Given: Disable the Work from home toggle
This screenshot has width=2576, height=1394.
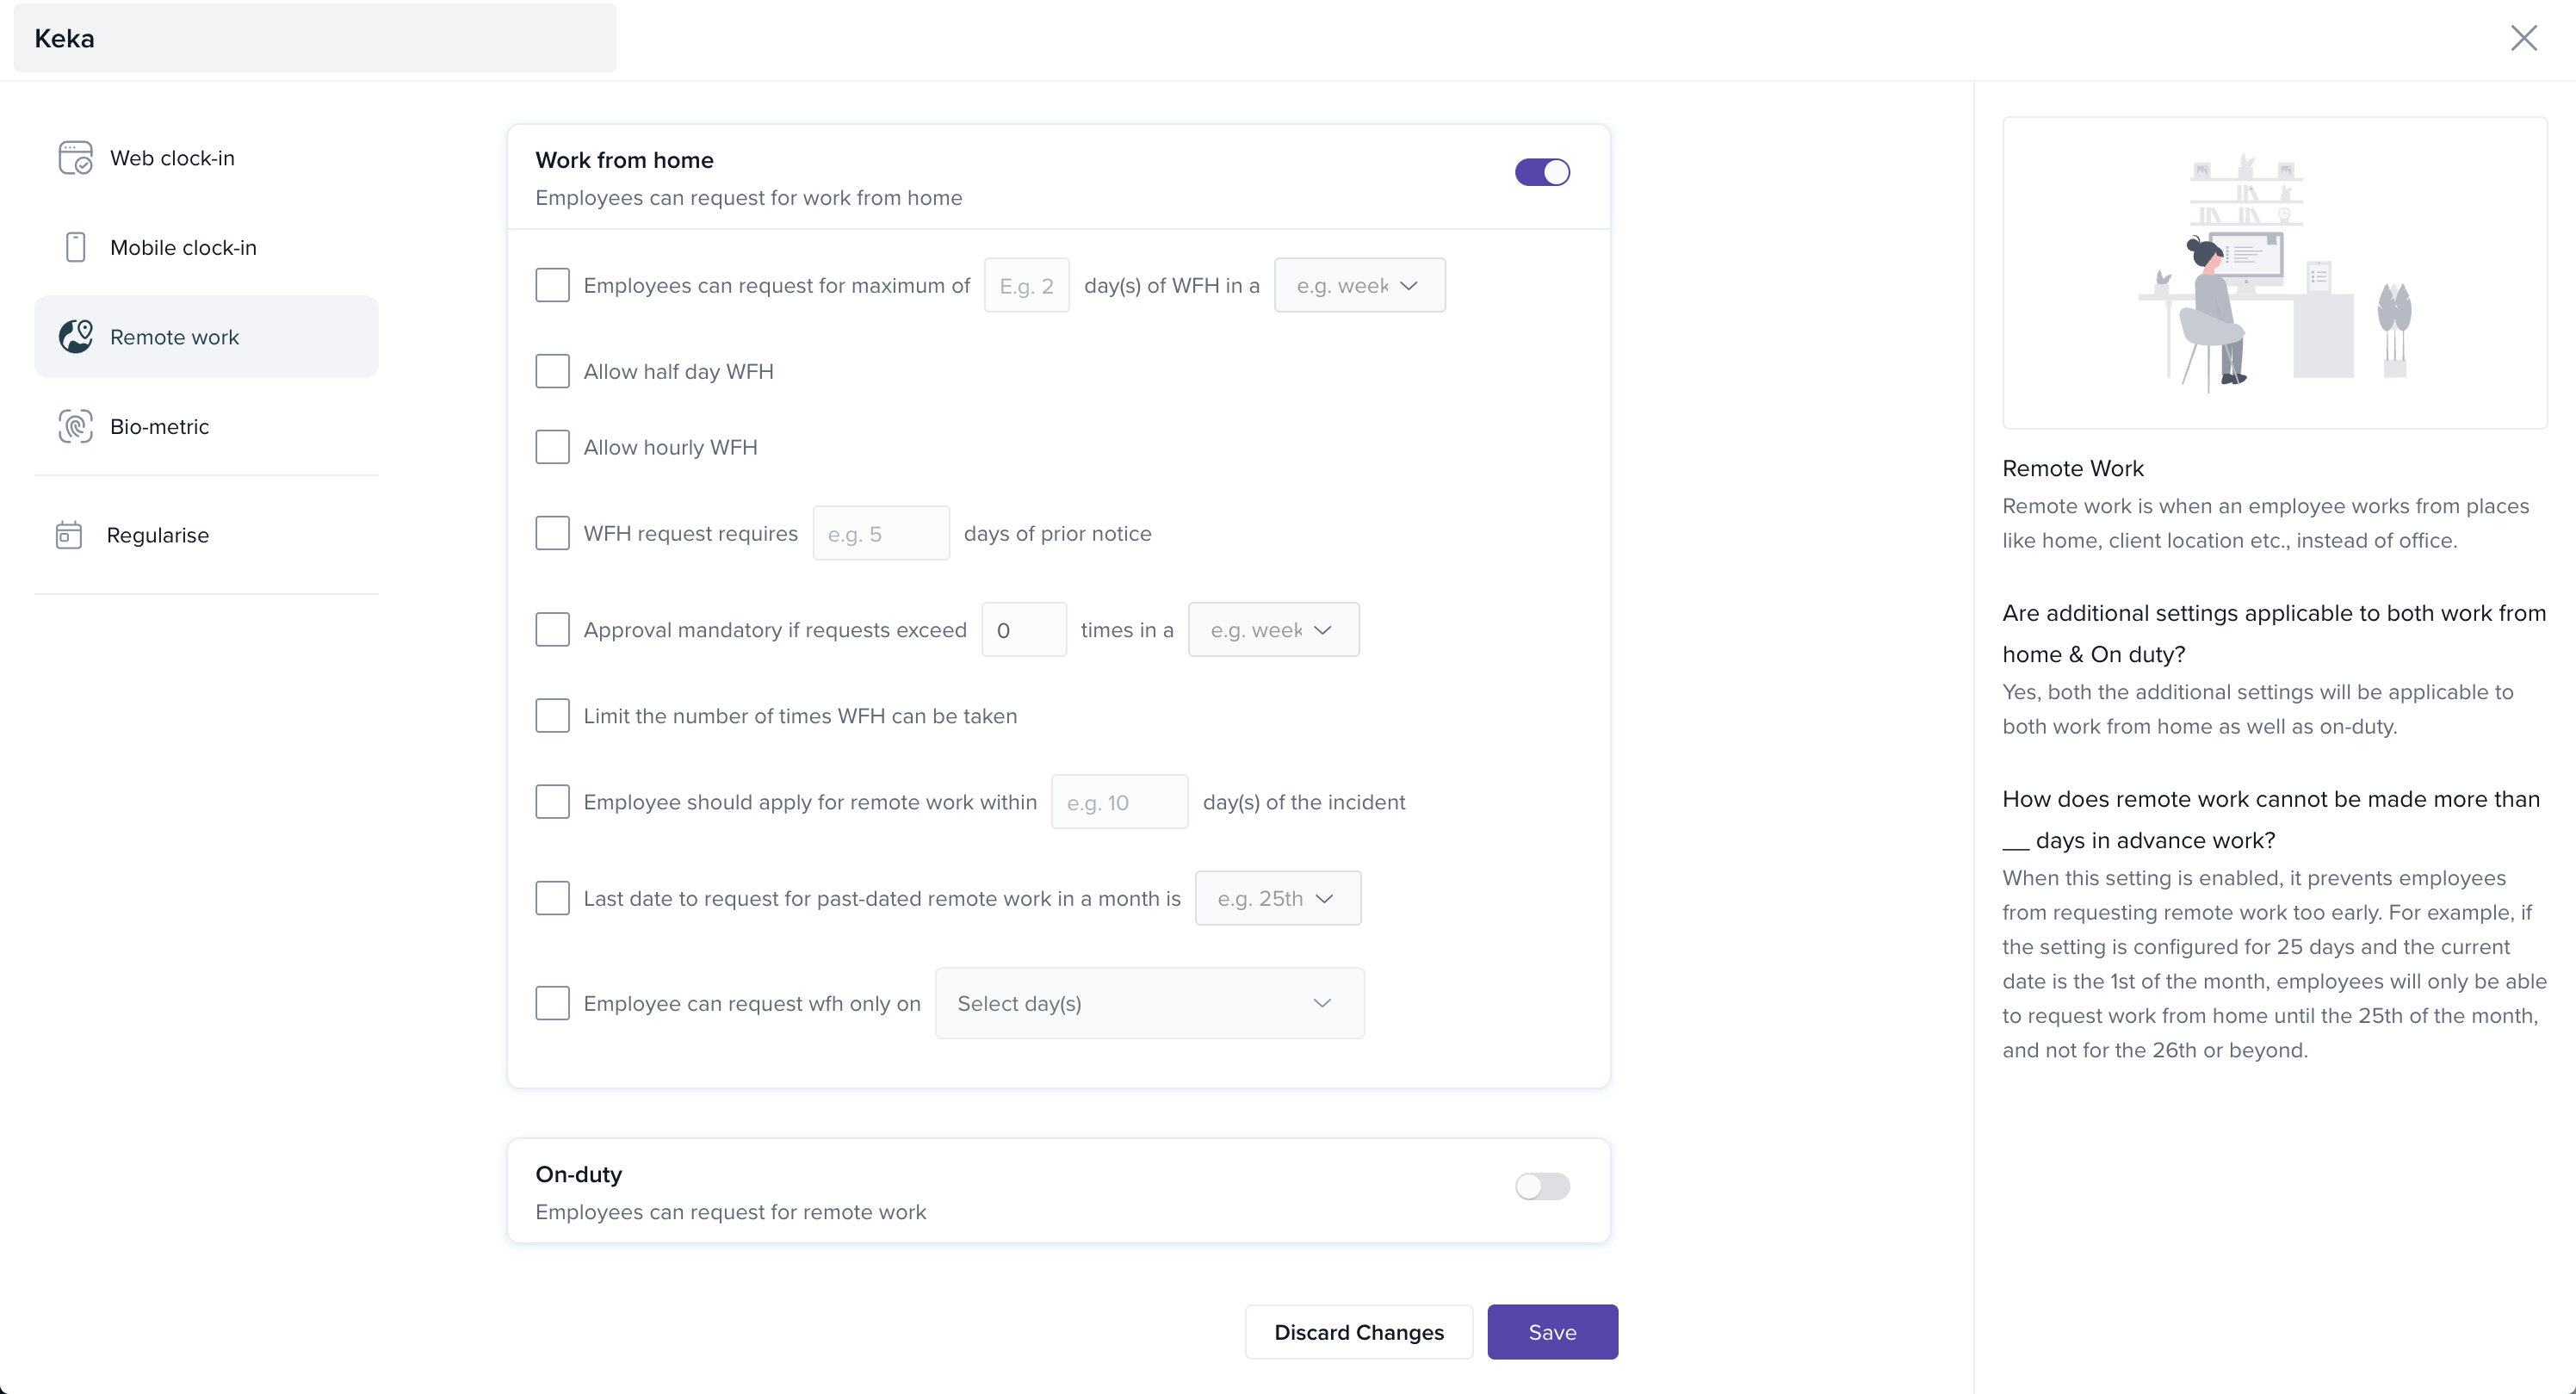Looking at the screenshot, I should click(x=1542, y=172).
